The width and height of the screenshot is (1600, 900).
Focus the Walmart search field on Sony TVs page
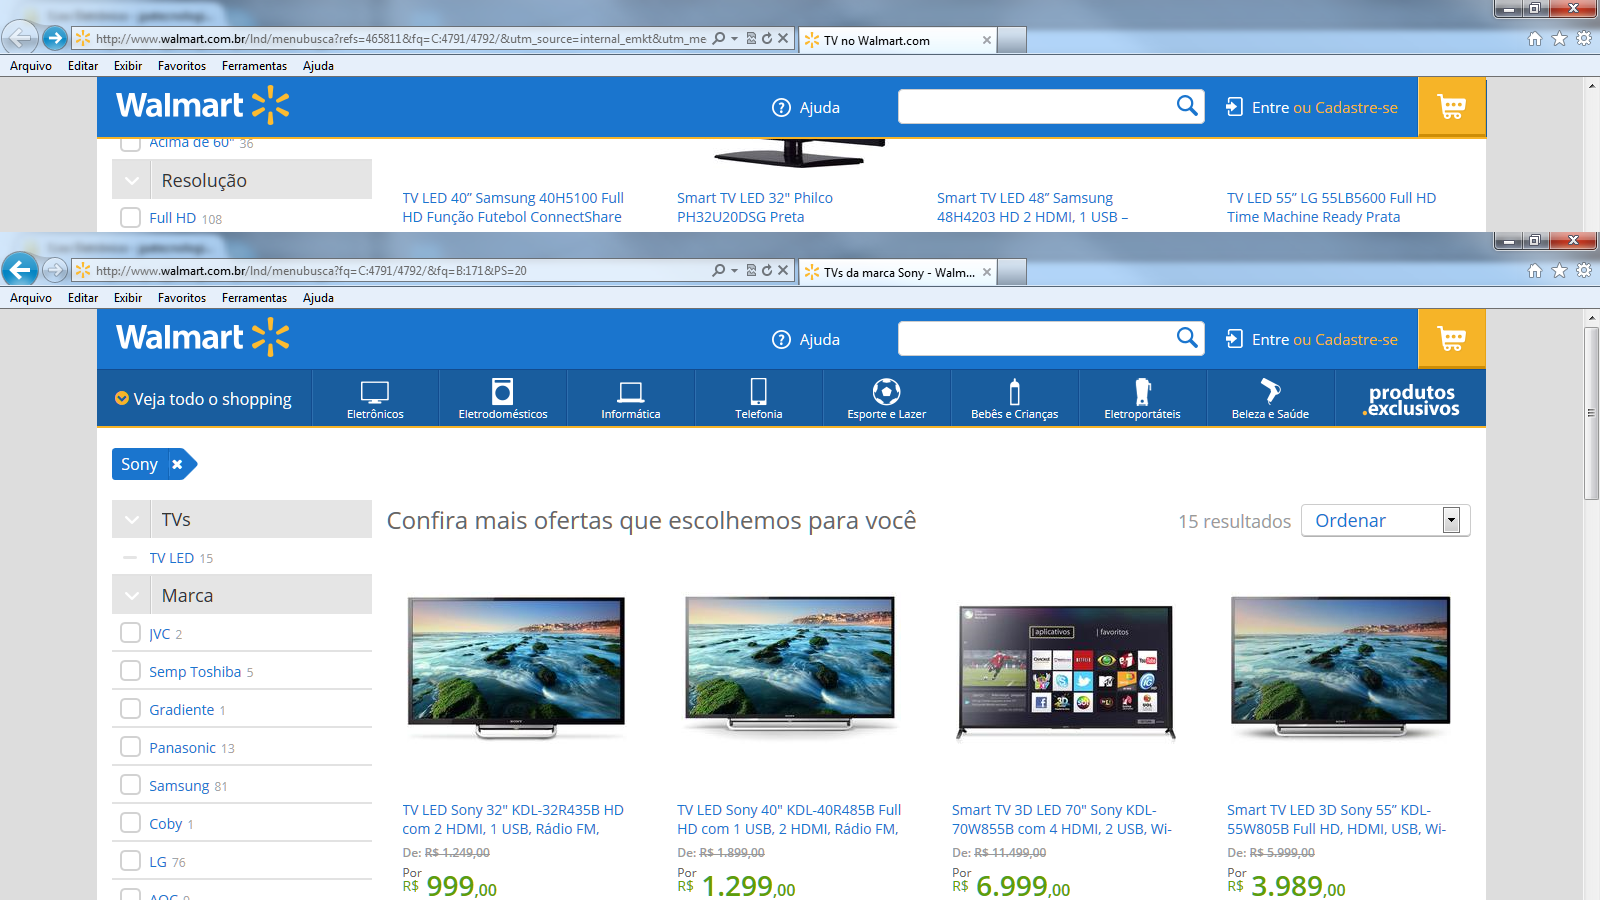(1037, 338)
